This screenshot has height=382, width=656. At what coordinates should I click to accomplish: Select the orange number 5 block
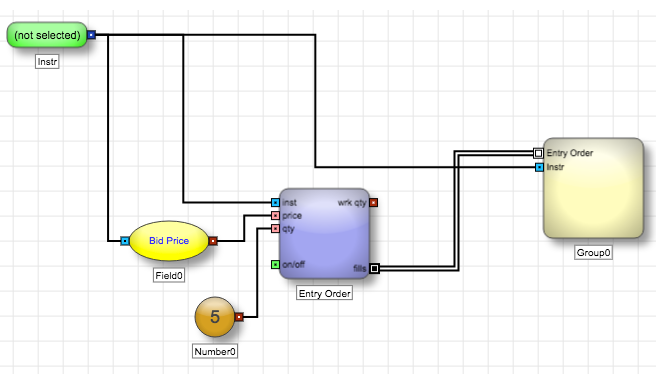[x=215, y=317]
